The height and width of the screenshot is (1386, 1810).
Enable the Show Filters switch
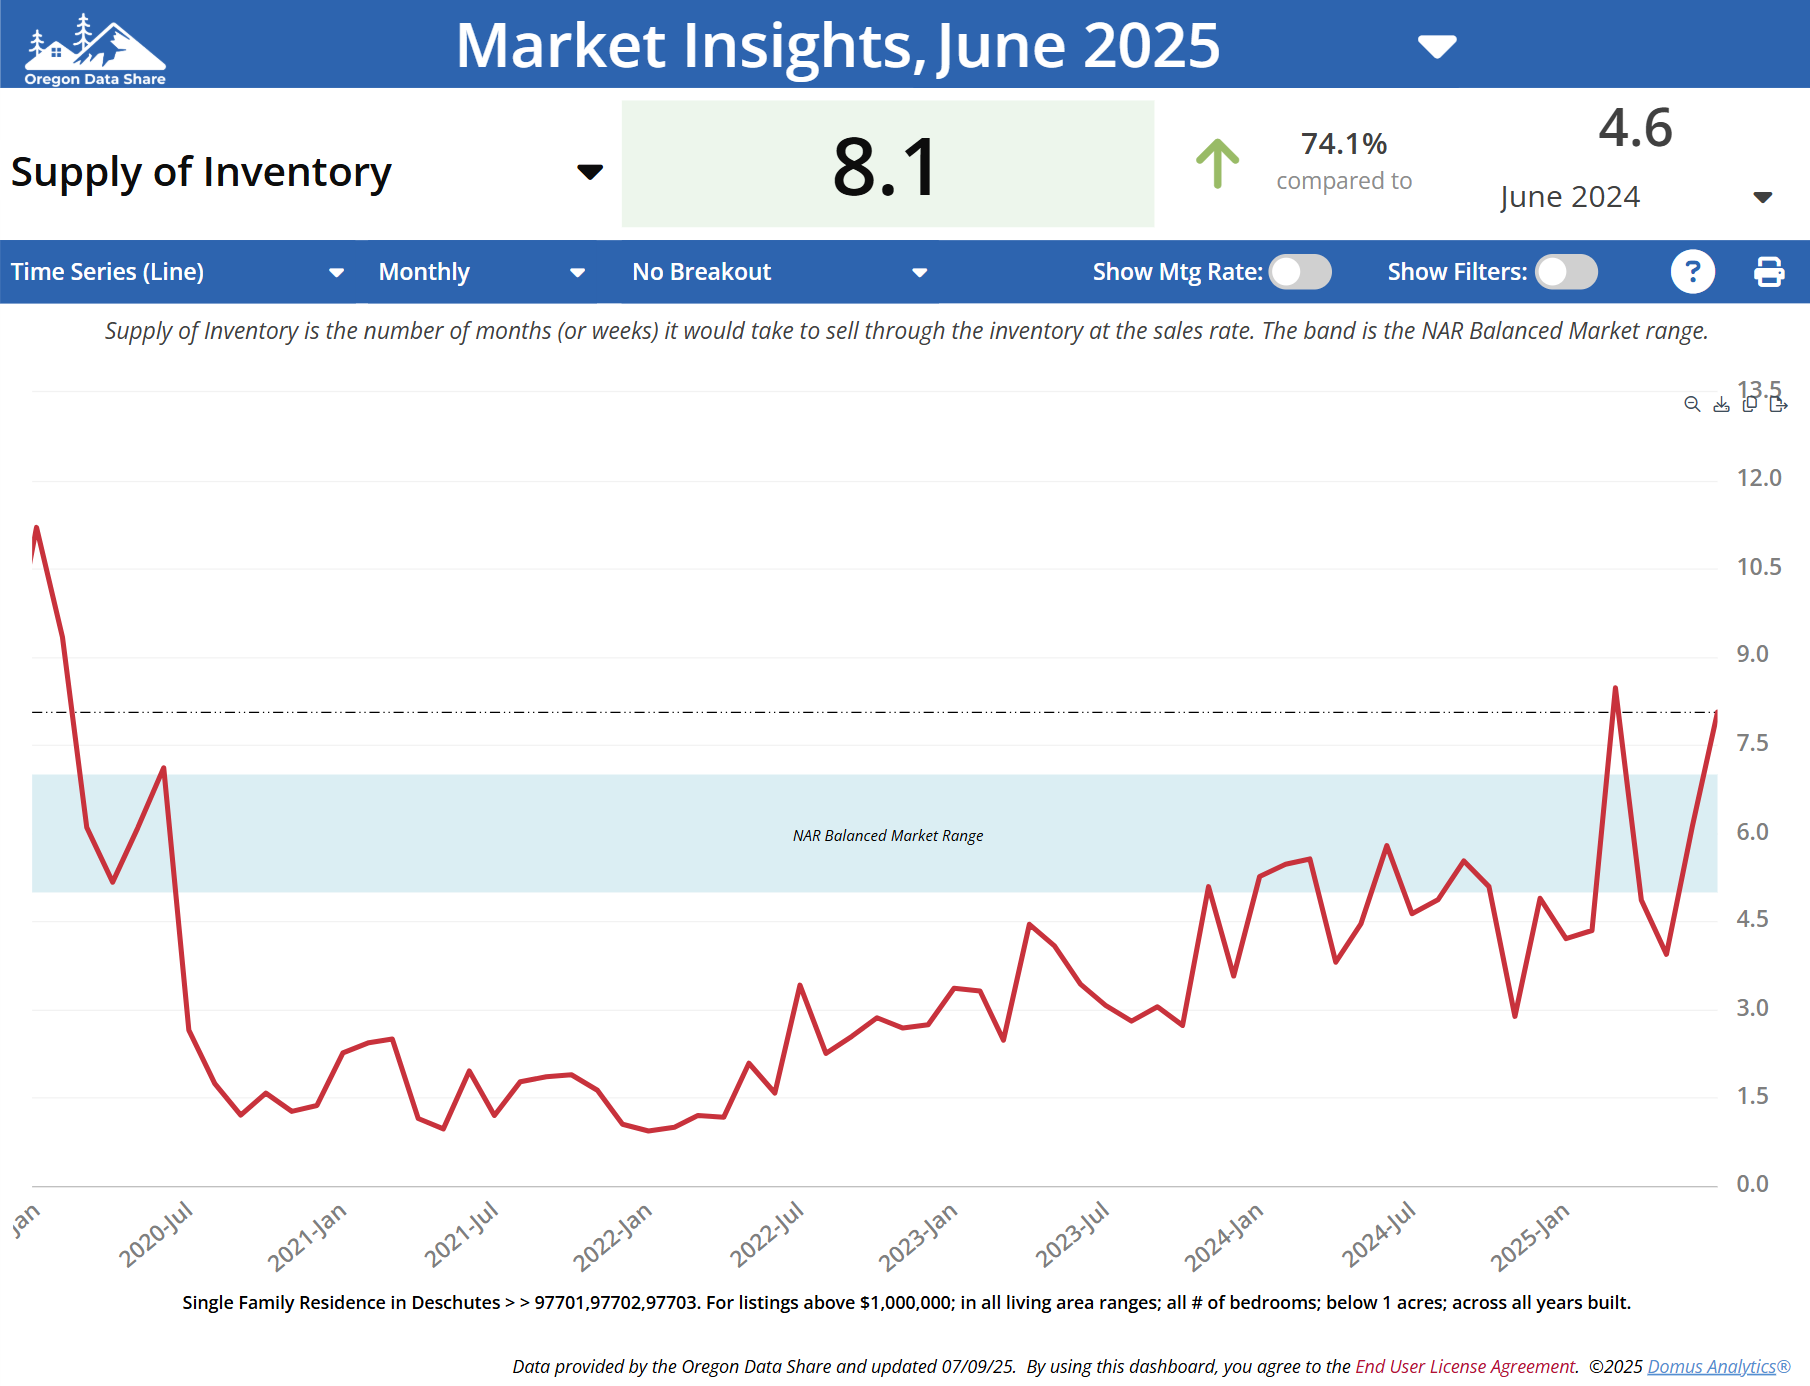[x=1566, y=272]
